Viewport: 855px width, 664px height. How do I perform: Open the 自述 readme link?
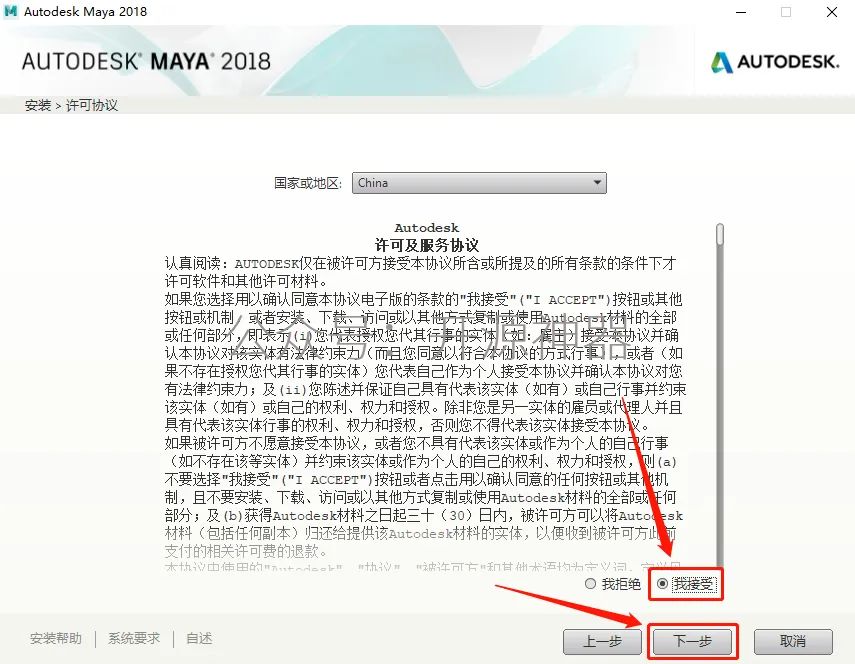click(199, 638)
